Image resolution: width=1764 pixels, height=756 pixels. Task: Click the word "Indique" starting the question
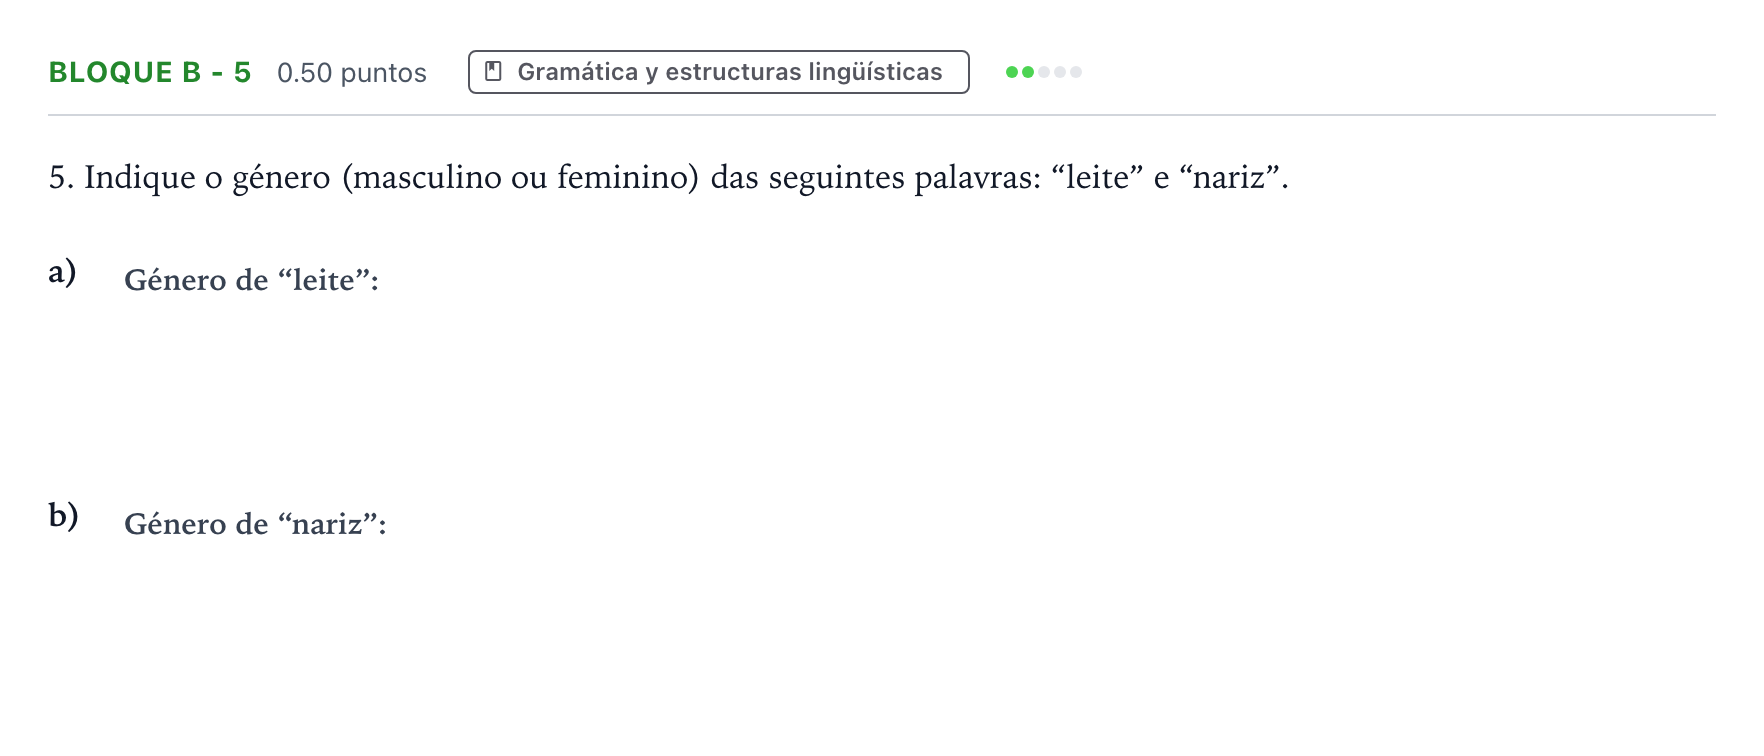pos(140,178)
